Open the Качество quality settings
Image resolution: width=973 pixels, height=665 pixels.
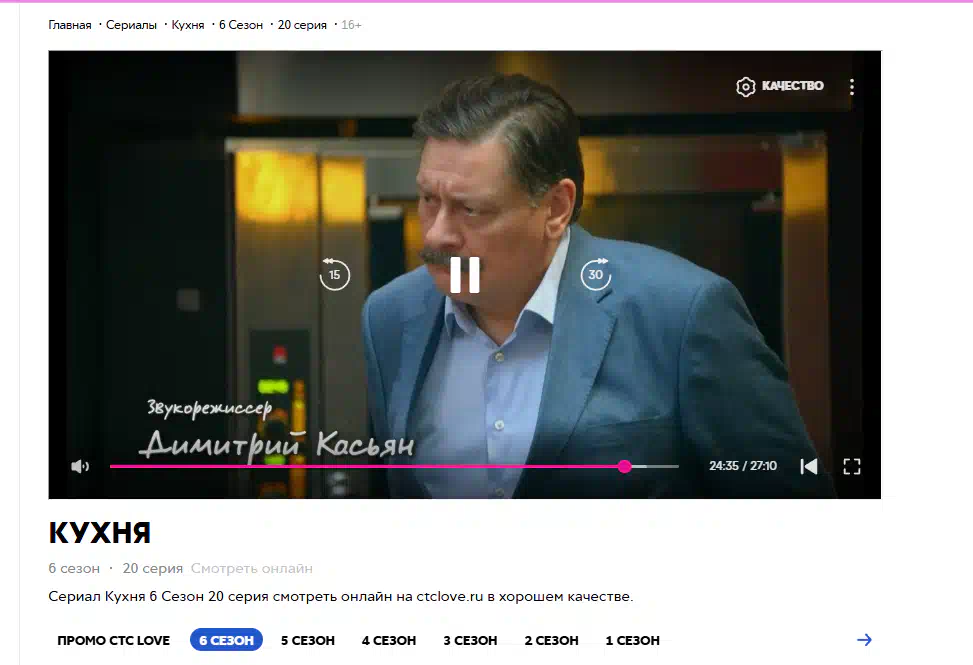pyautogui.click(x=780, y=86)
